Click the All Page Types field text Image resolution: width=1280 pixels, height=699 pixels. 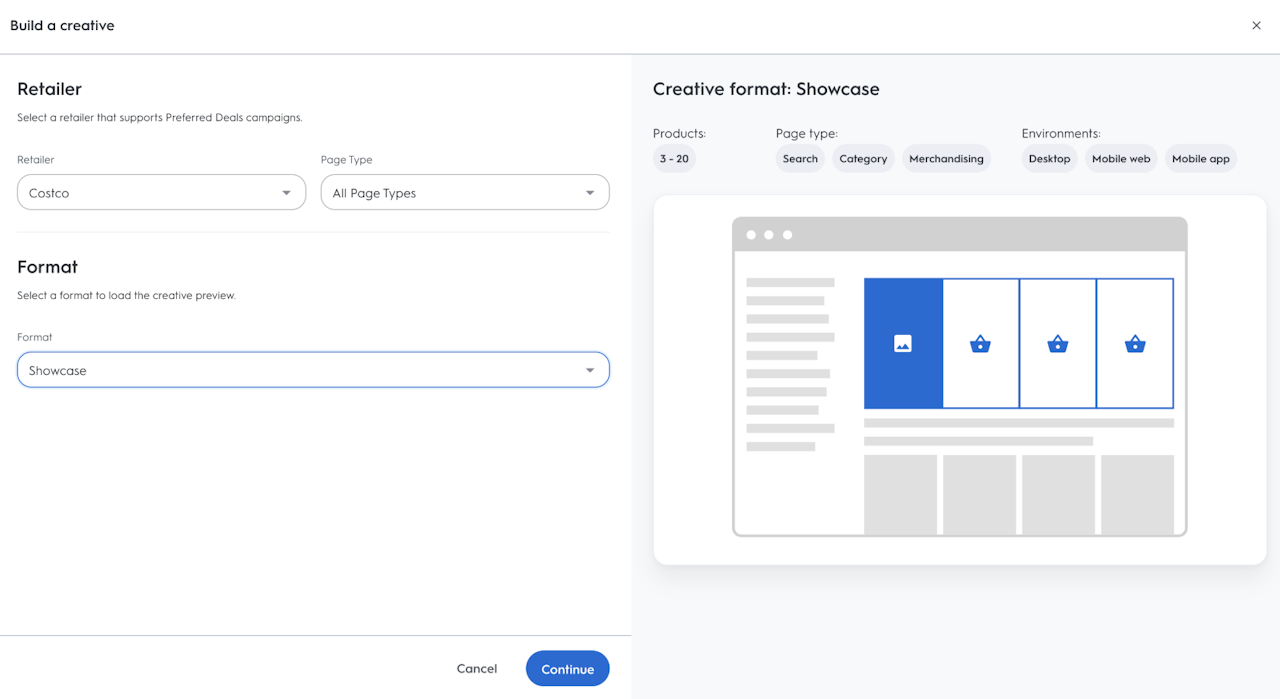point(374,193)
